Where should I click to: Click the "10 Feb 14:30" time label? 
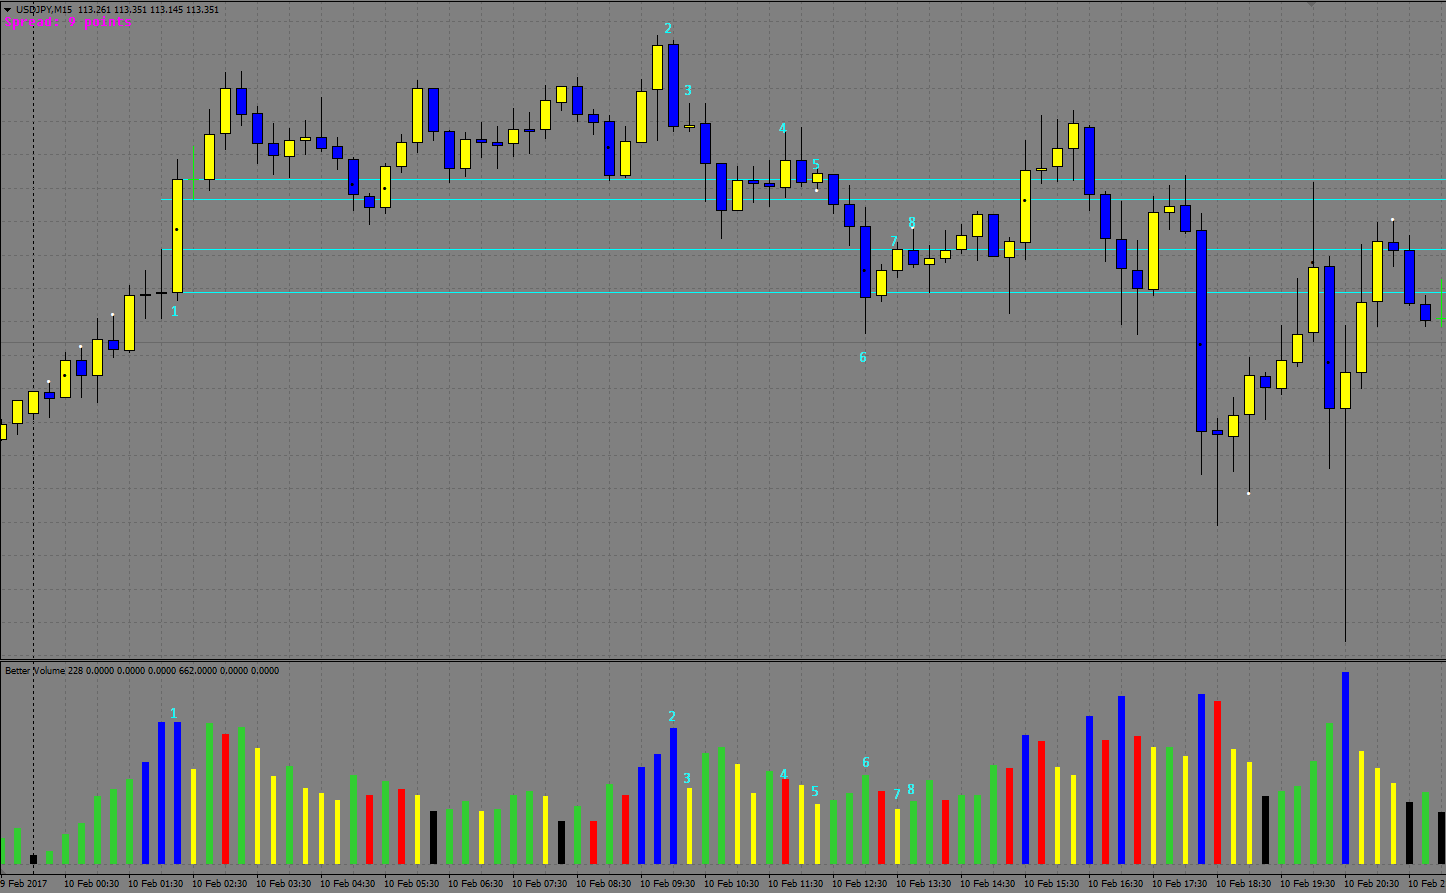pyautogui.click(x=987, y=884)
